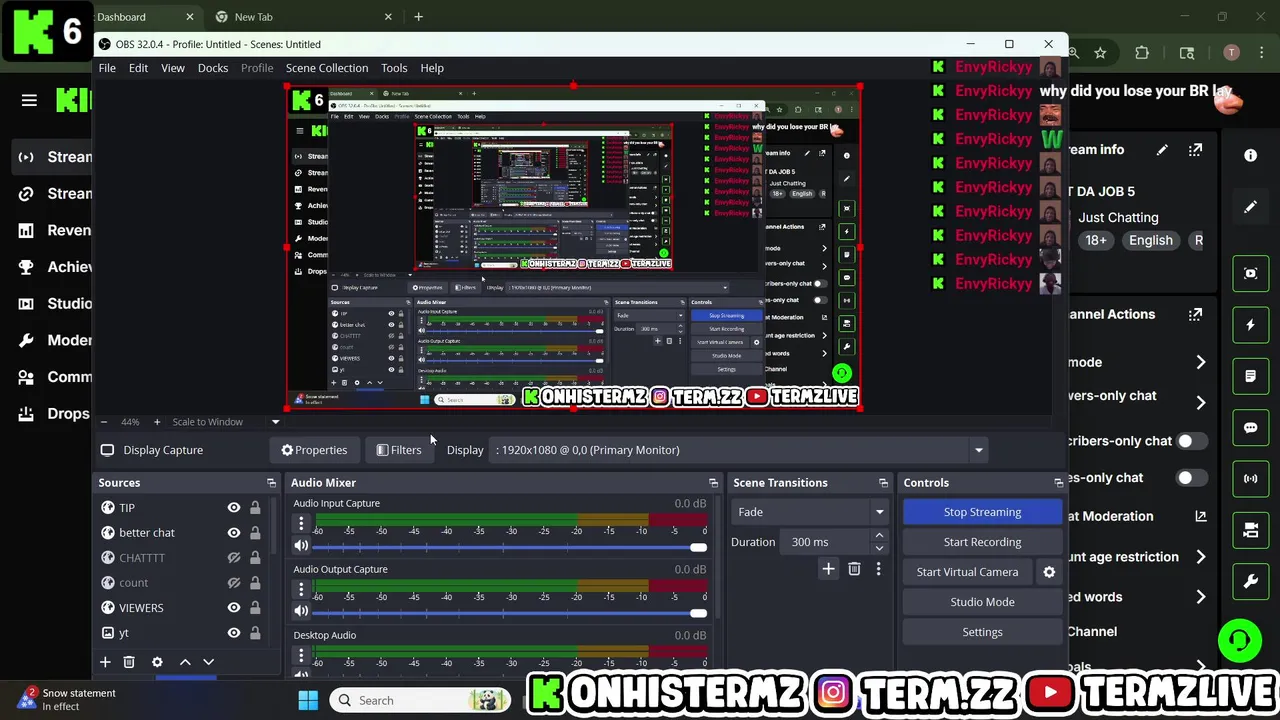Open green headset support button in Kick

click(x=1240, y=641)
